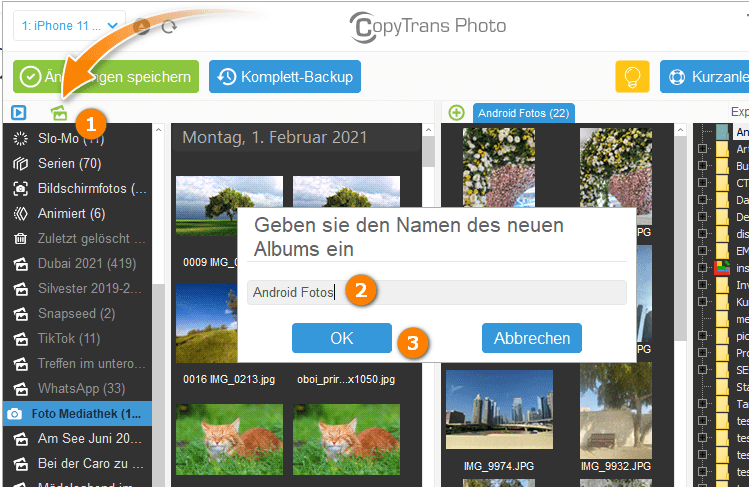Click the PC photos pane scroll-up arrow
This screenshot has width=749, height=487.
[x=681, y=129]
